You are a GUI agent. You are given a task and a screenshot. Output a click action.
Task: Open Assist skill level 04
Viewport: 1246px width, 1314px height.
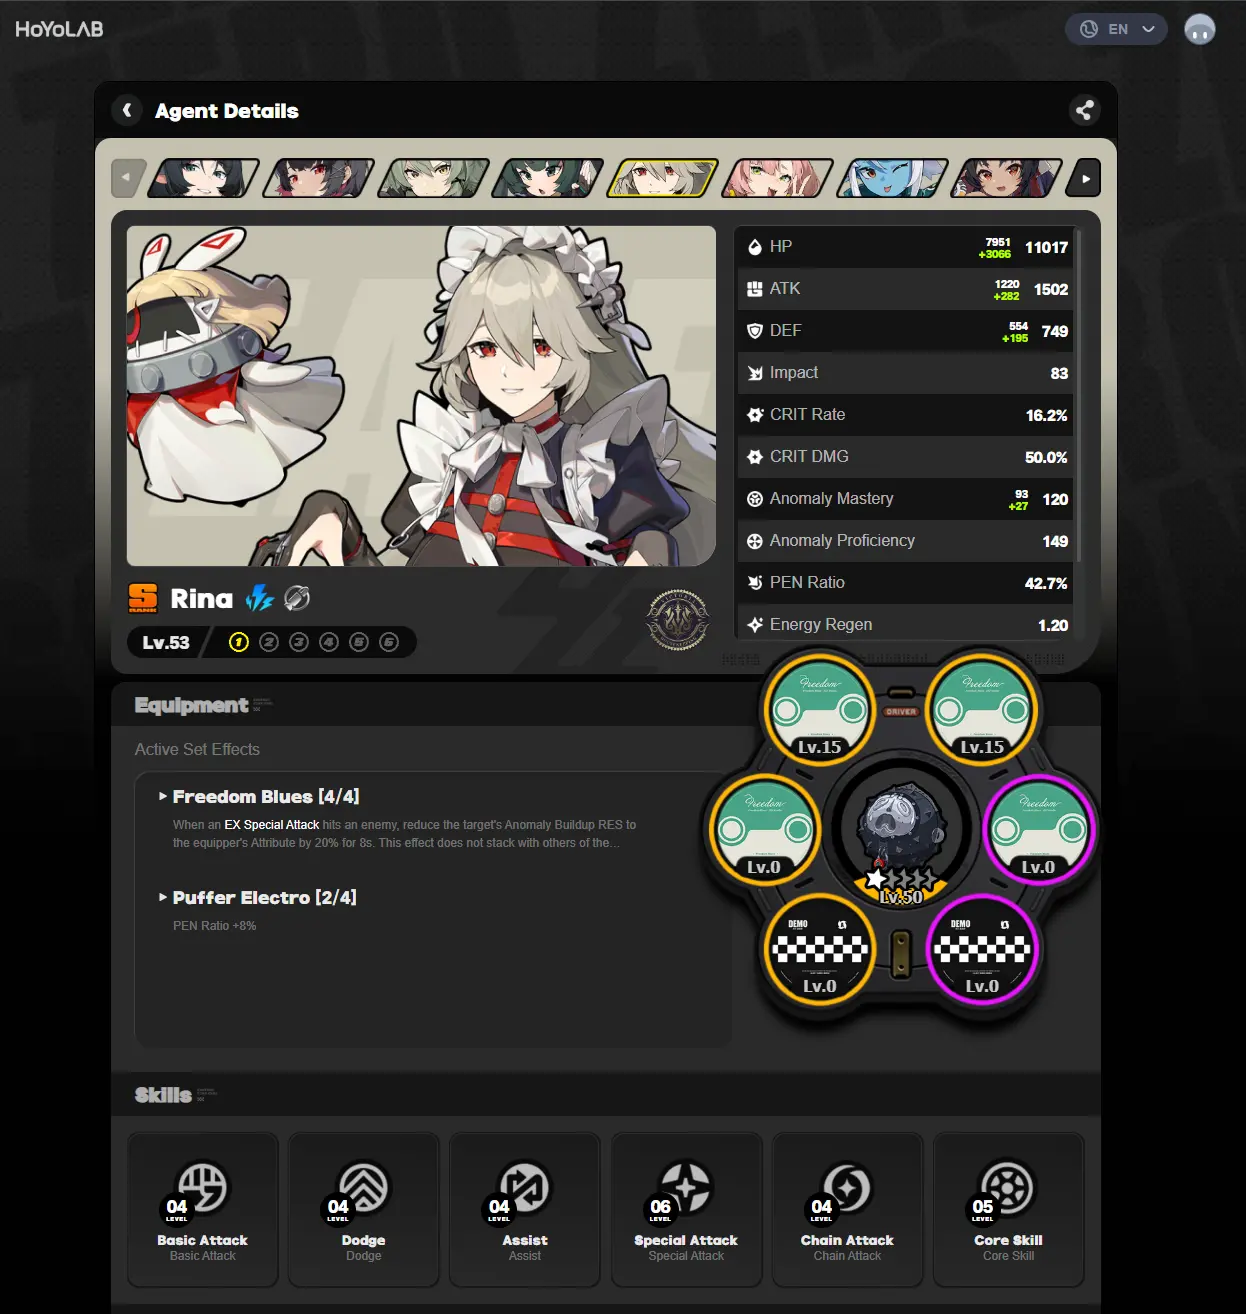coord(525,1209)
